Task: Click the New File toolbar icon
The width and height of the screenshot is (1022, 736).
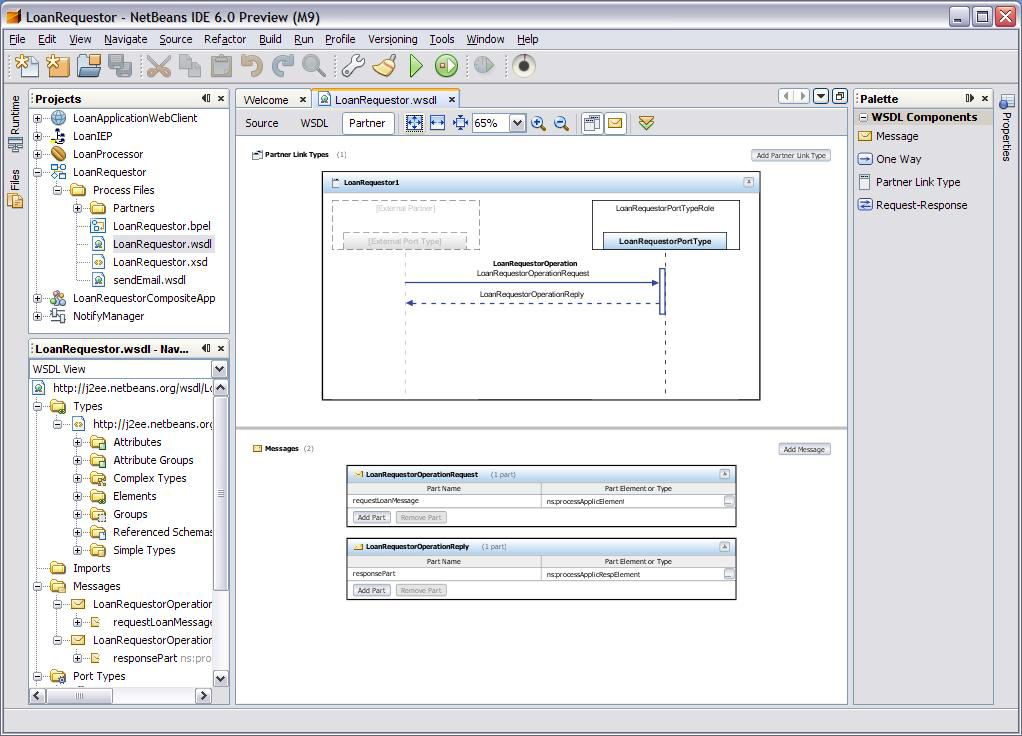Action: coord(27,66)
